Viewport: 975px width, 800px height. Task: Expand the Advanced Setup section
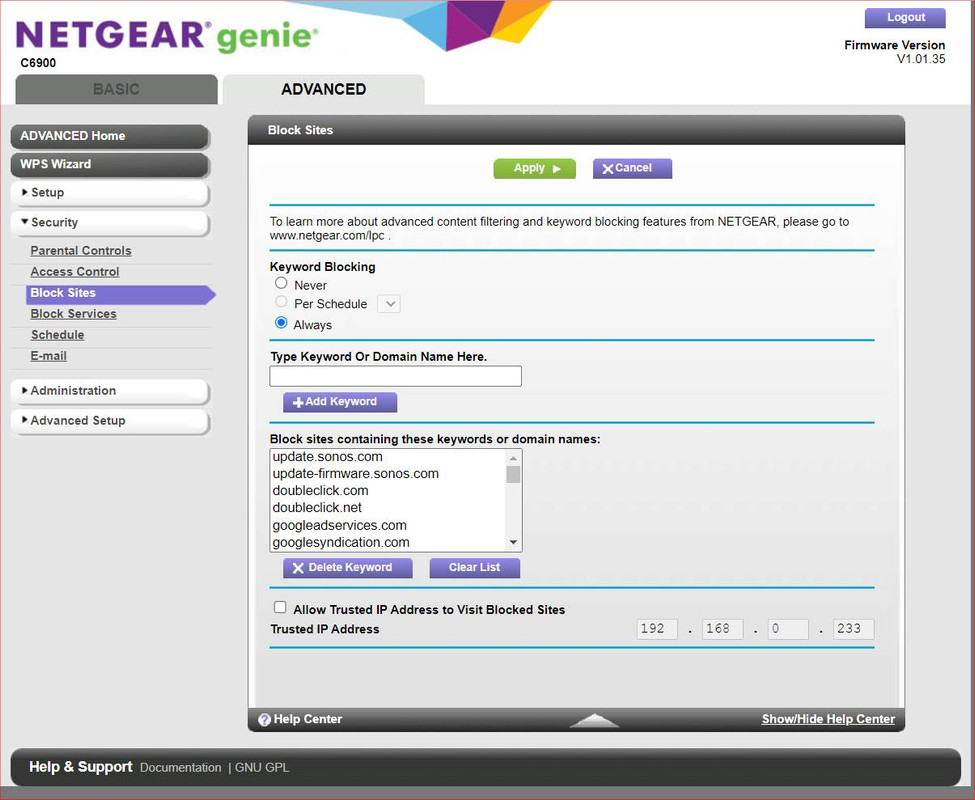click(x=109, y=421)
